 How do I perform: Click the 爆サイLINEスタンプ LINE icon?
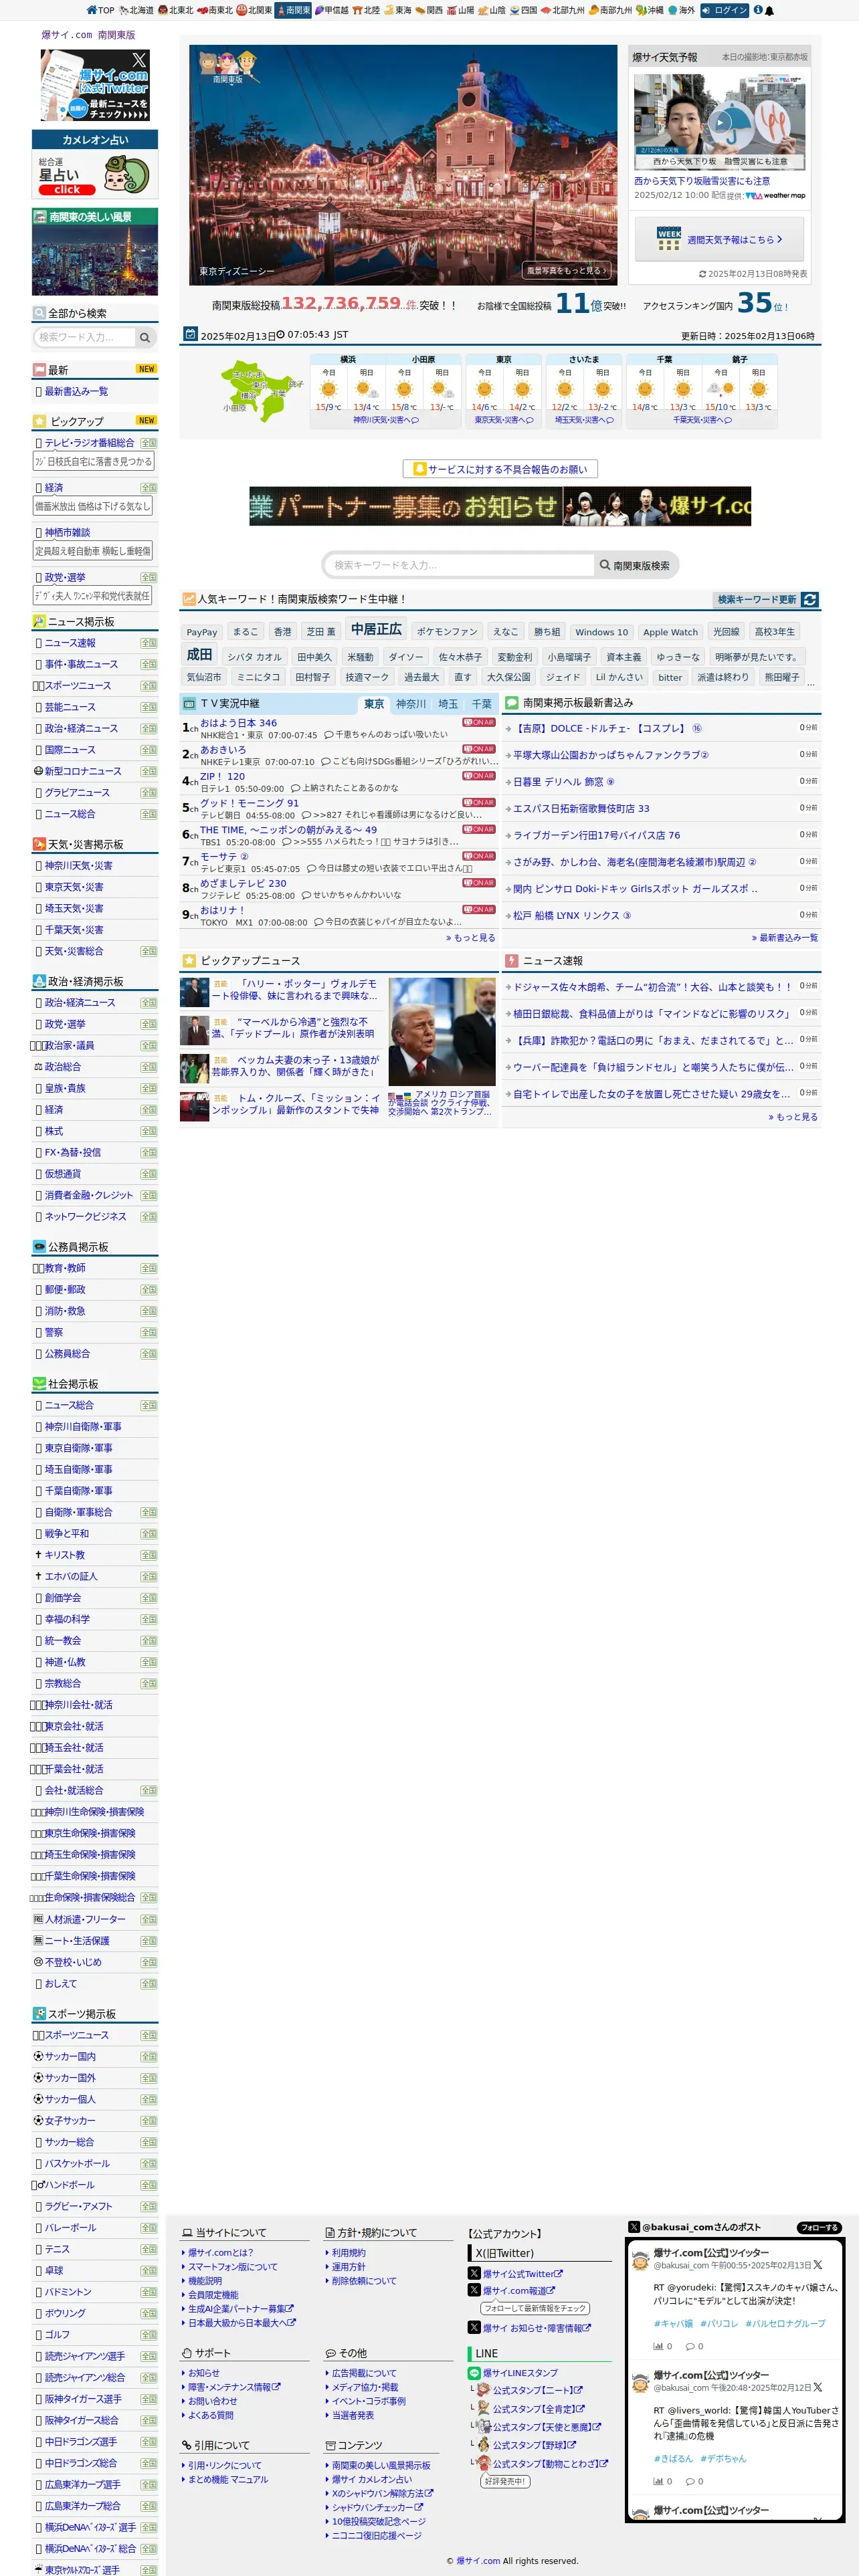(x=474, y=2374)
